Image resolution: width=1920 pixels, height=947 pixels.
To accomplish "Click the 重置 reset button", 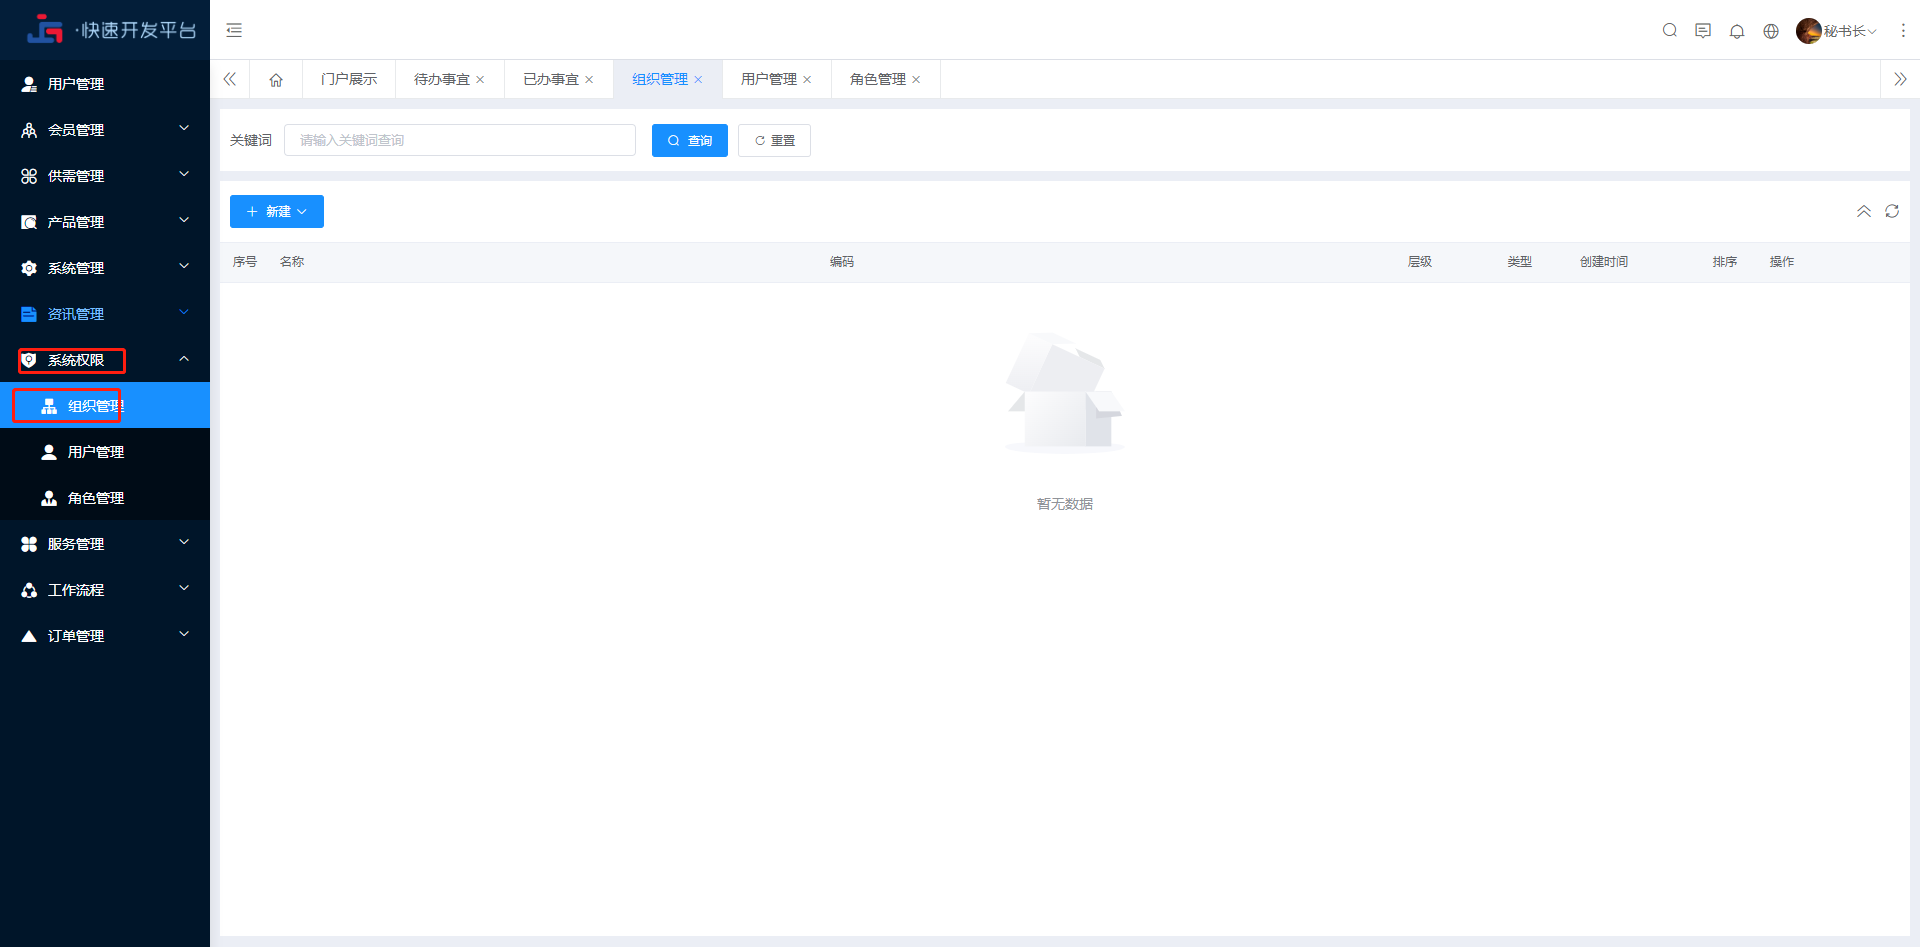I will coord(774,141).
